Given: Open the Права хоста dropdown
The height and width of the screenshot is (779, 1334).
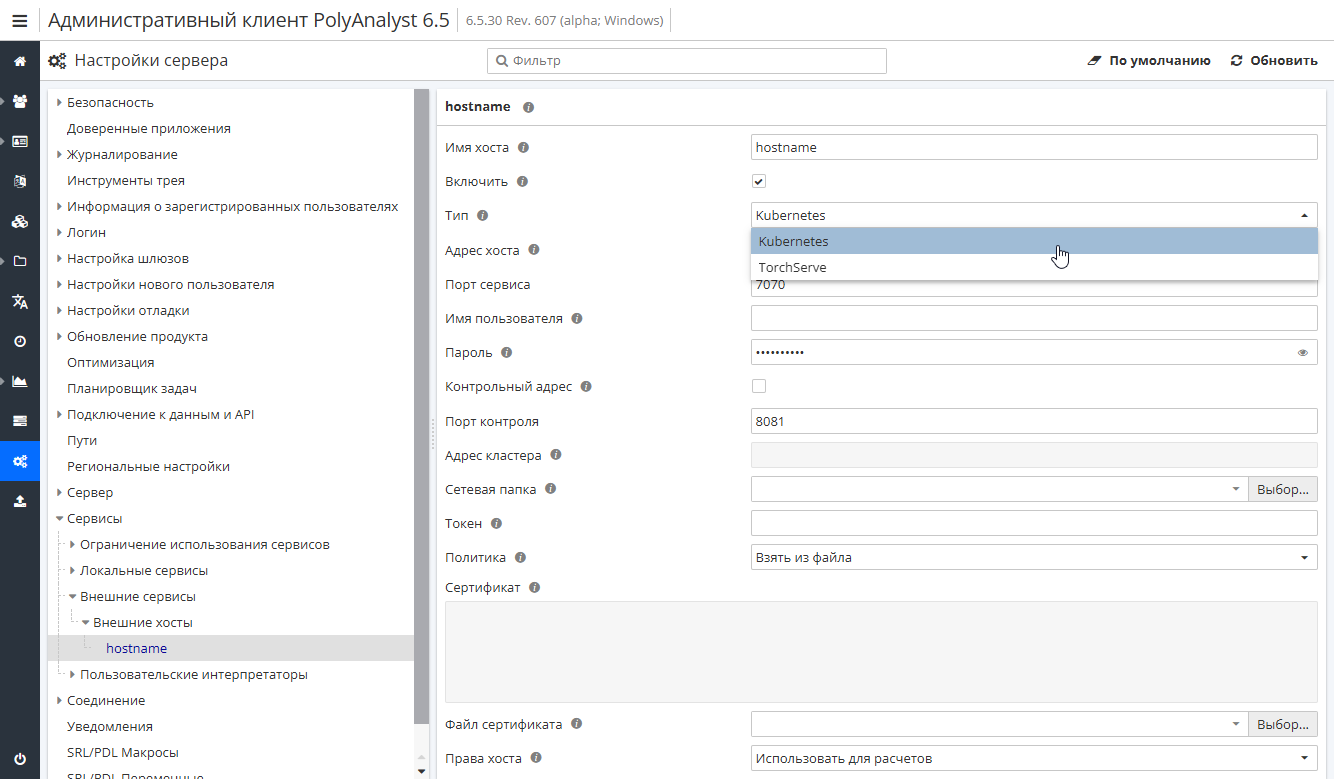Looking at the screenshot, I should tap(1034, 759).
